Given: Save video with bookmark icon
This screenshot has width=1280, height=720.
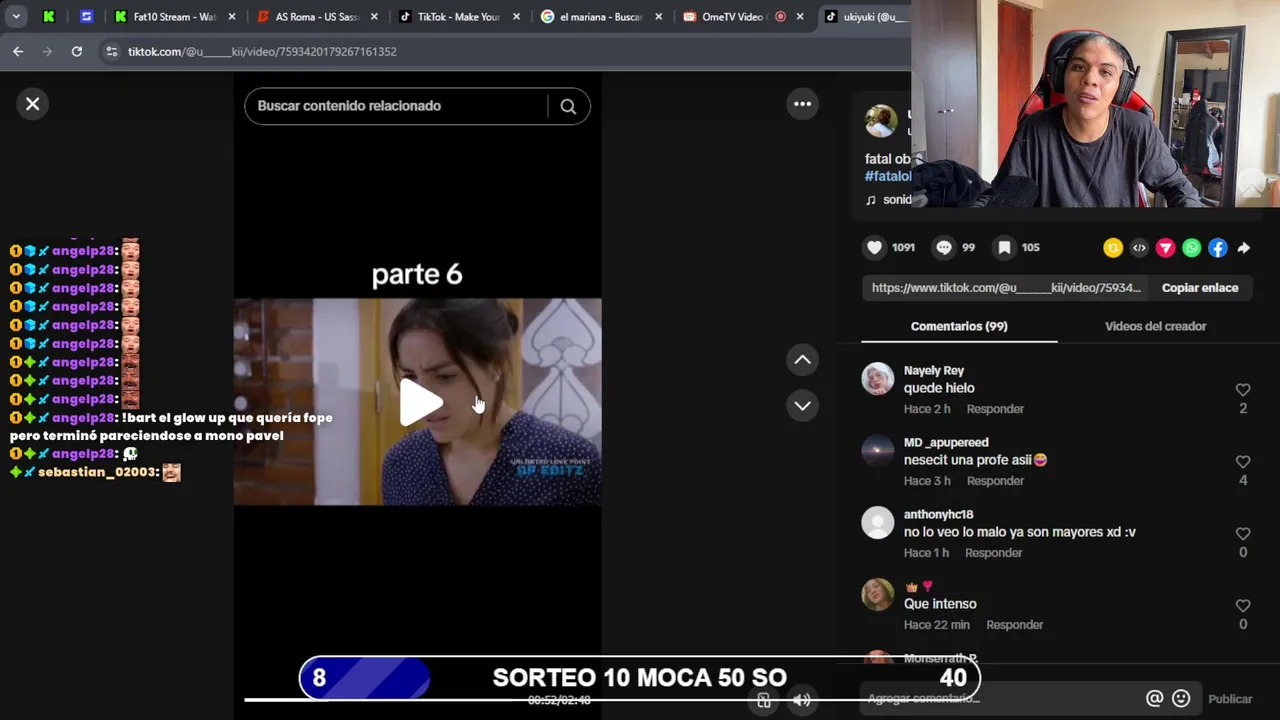Looking at the screenshot, I should [1004, 248].
